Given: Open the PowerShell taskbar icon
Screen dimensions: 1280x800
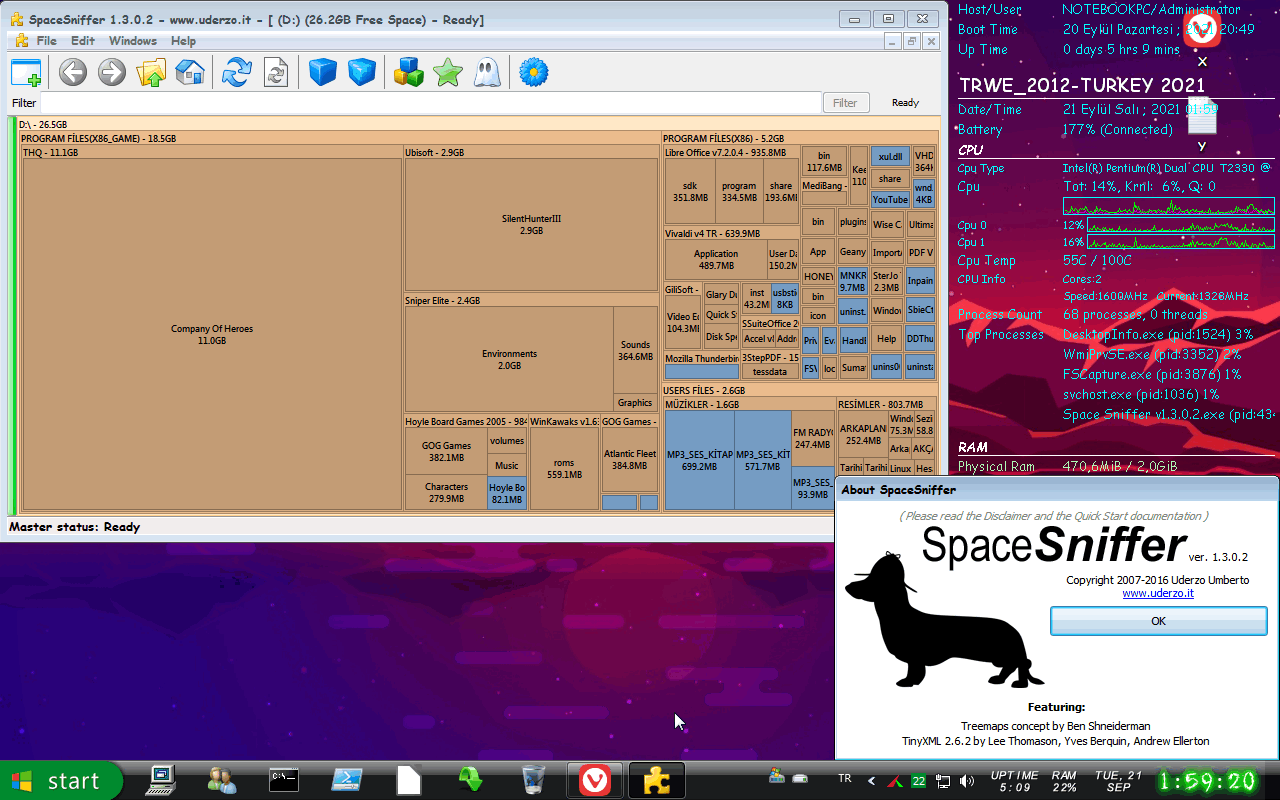Looking at the screenshot, I should tap(347, 780).
